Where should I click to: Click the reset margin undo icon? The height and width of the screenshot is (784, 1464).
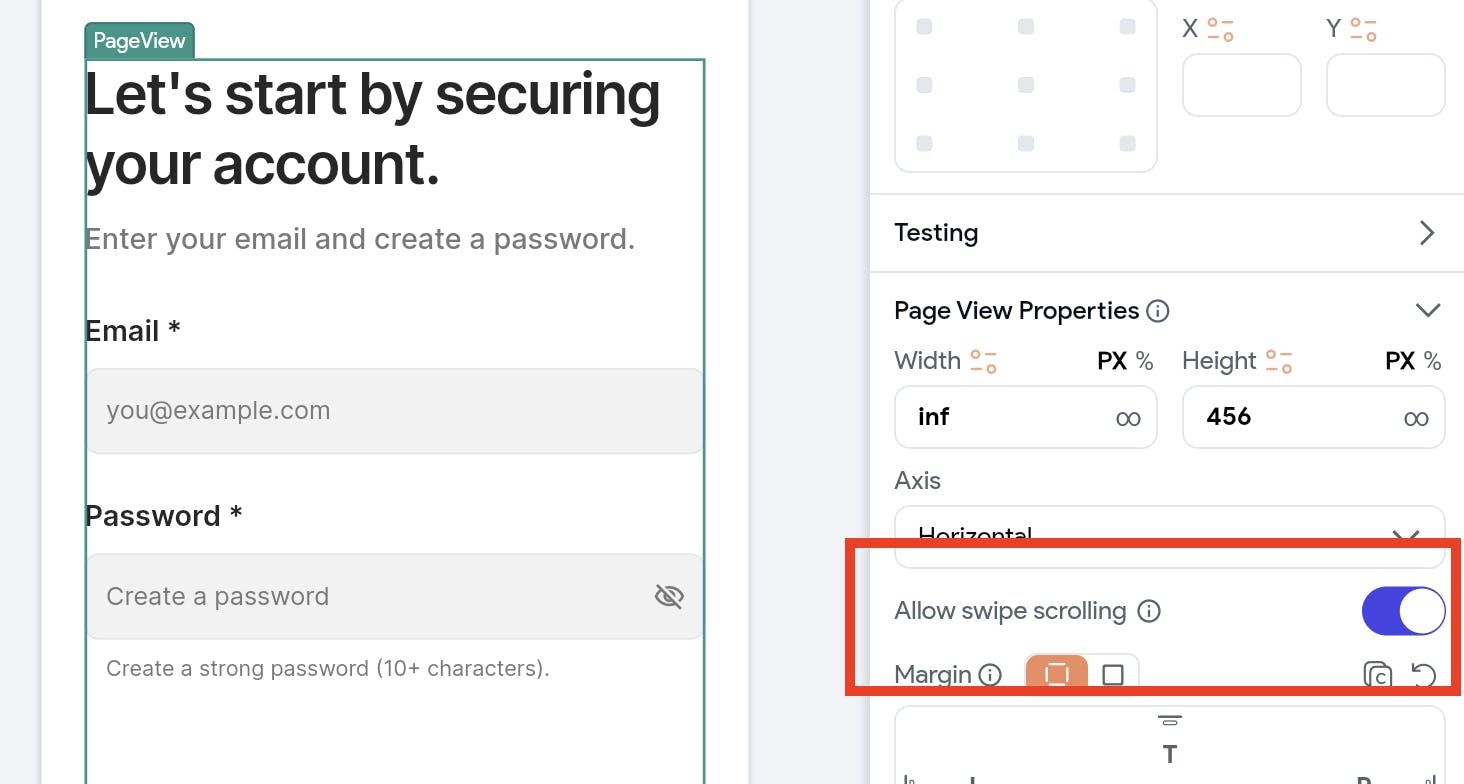[1423, 675]
